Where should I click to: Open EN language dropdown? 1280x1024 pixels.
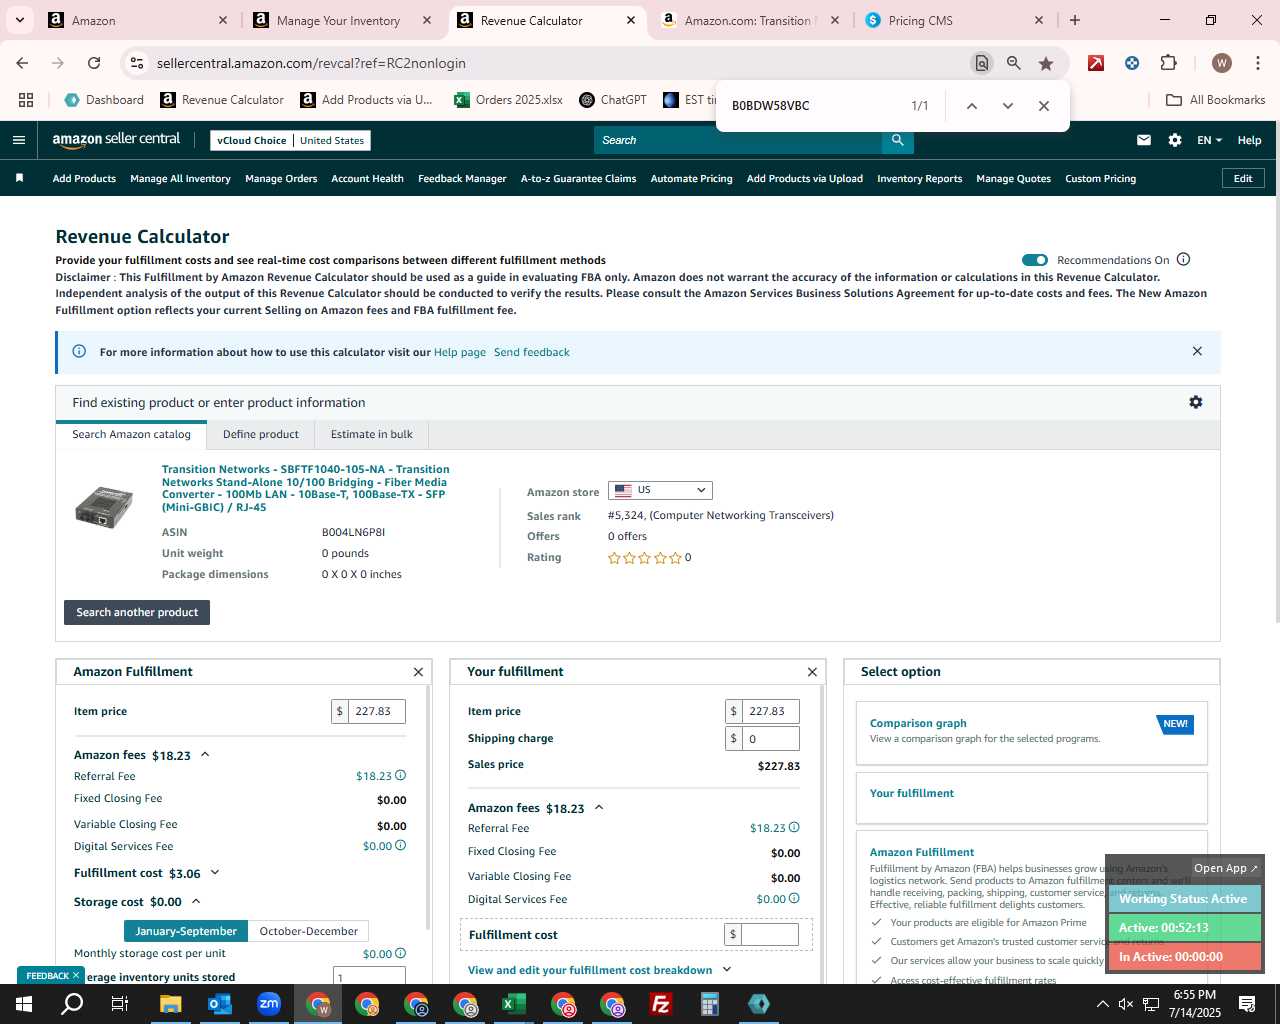click(1209, 140)
